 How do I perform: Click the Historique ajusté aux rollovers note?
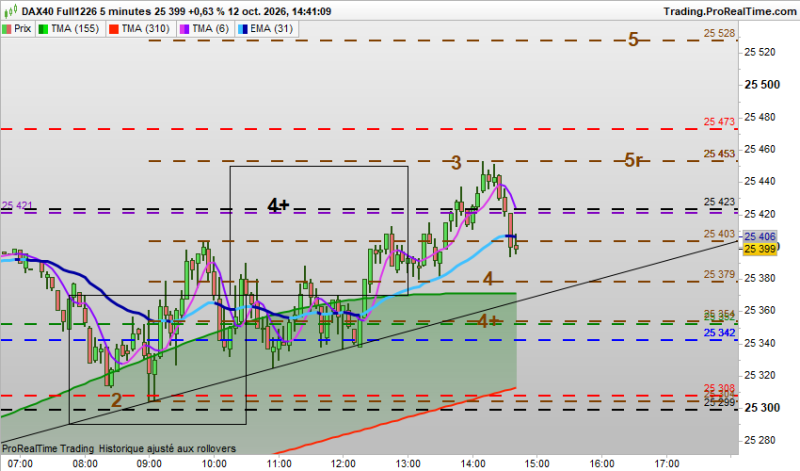167,449
